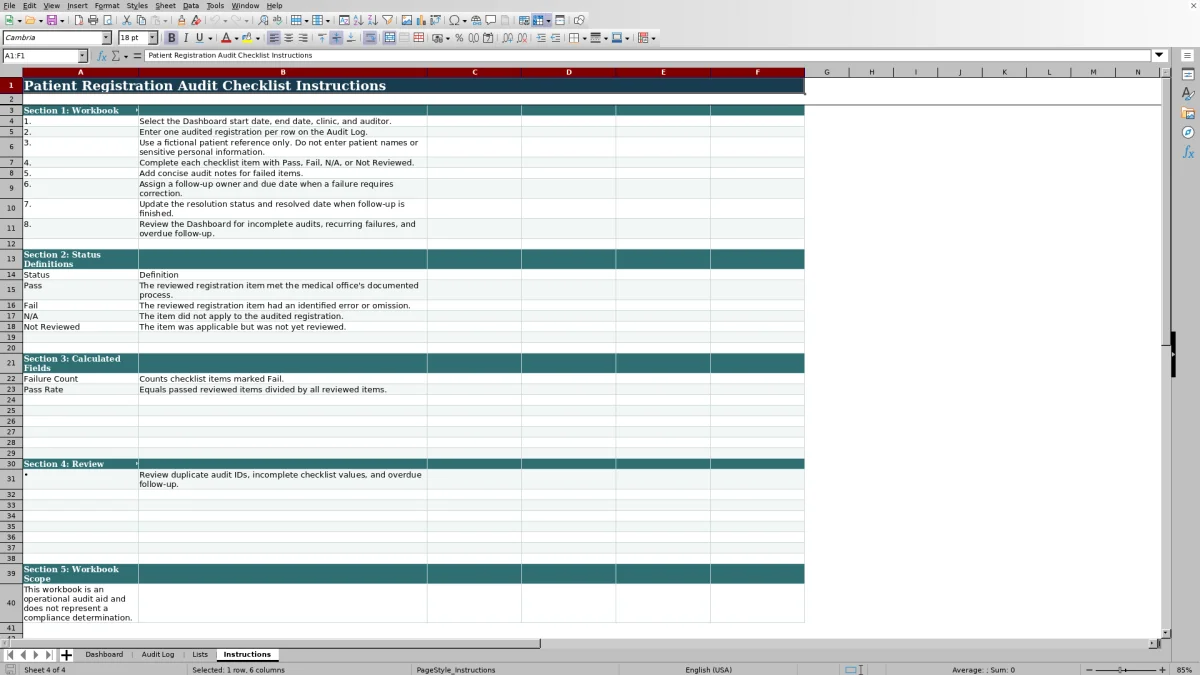Viewport: 1200px width, 675px height.
Task: Open sidebar Gallery panel icon
Action: [x=1188, y=113]
